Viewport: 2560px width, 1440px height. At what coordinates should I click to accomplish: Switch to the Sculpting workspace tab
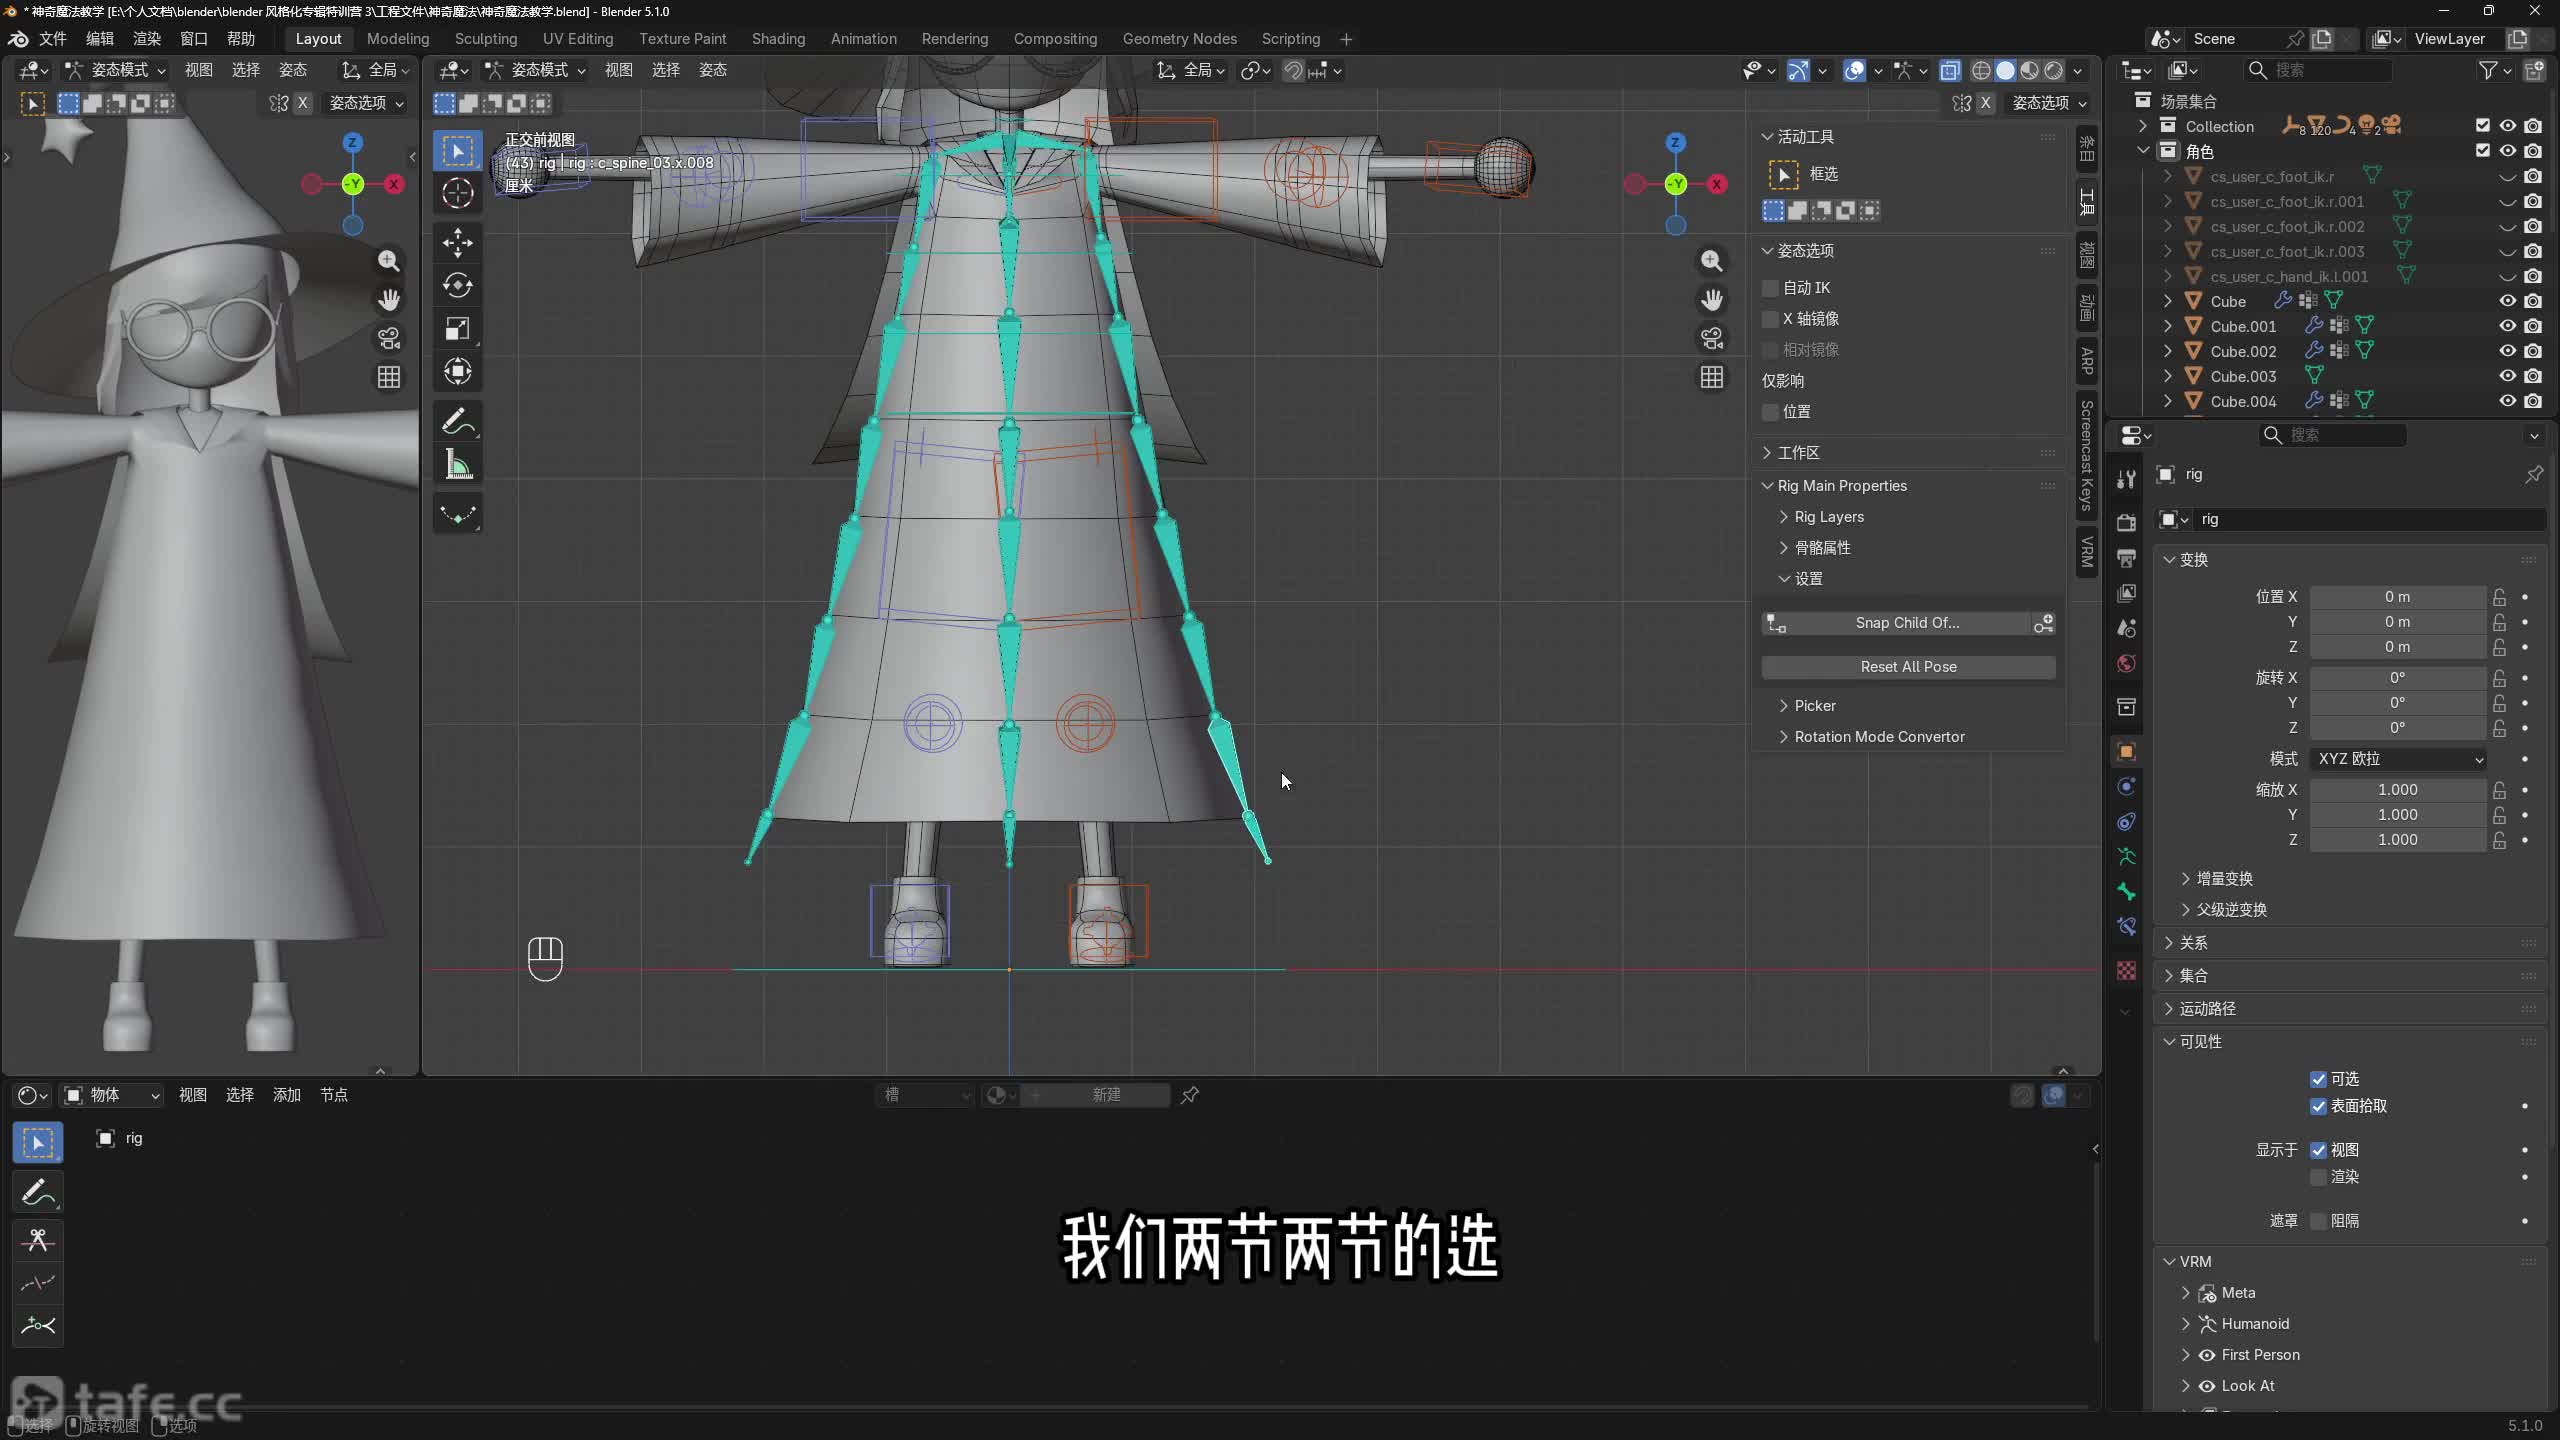(486, 39)
